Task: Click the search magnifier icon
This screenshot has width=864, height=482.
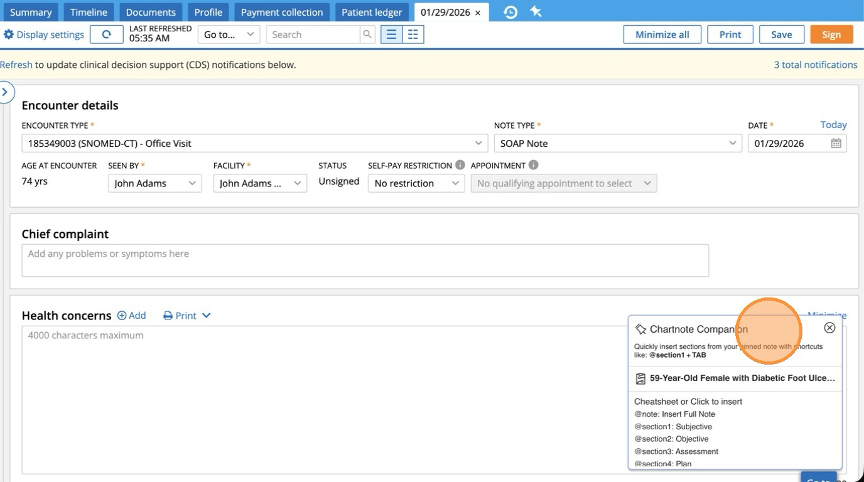Action: (368, 34)
